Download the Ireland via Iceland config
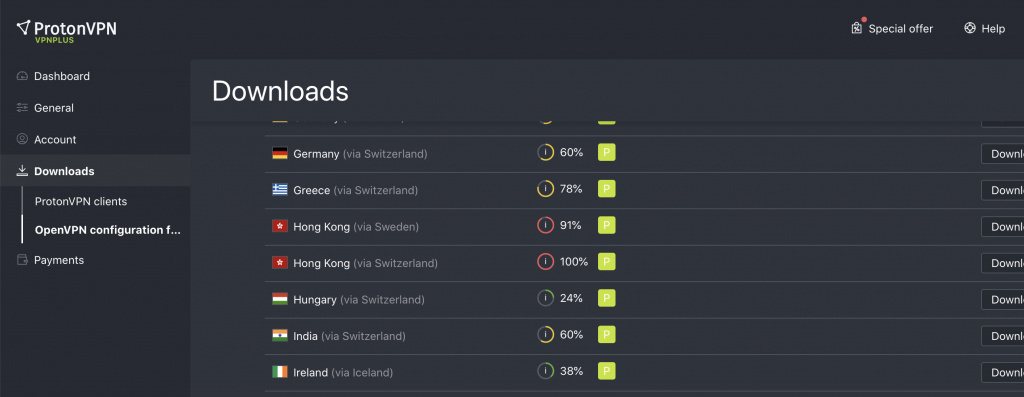Viewport: 1024px width, 397px height. point(1002,372)
